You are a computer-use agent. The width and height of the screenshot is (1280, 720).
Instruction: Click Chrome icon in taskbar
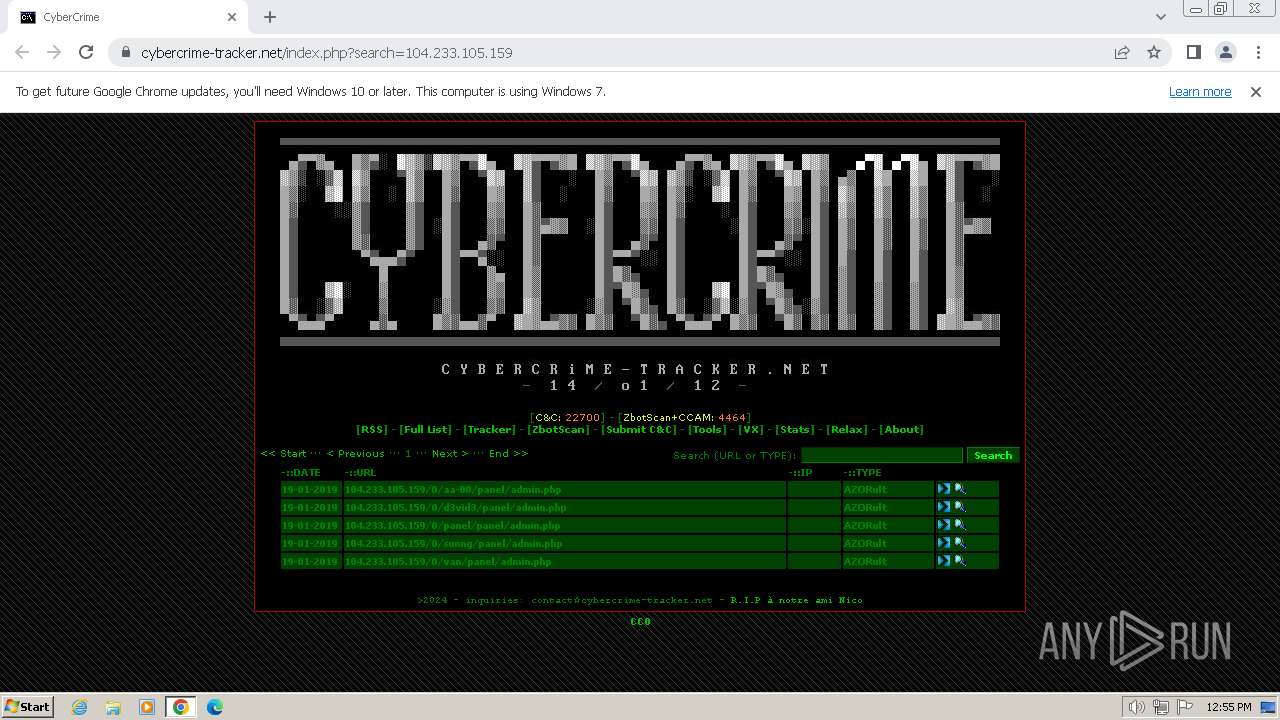pos(181,707)
